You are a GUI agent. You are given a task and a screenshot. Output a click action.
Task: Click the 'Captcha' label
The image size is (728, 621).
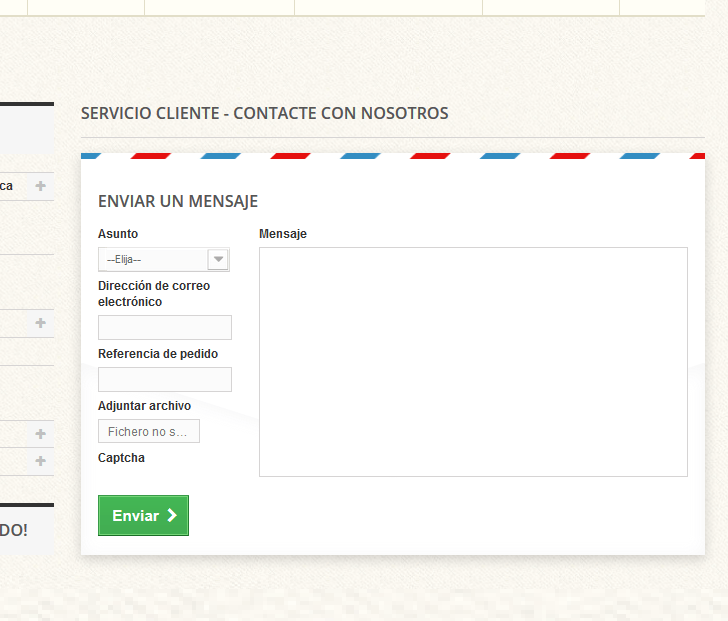[121, 458]
